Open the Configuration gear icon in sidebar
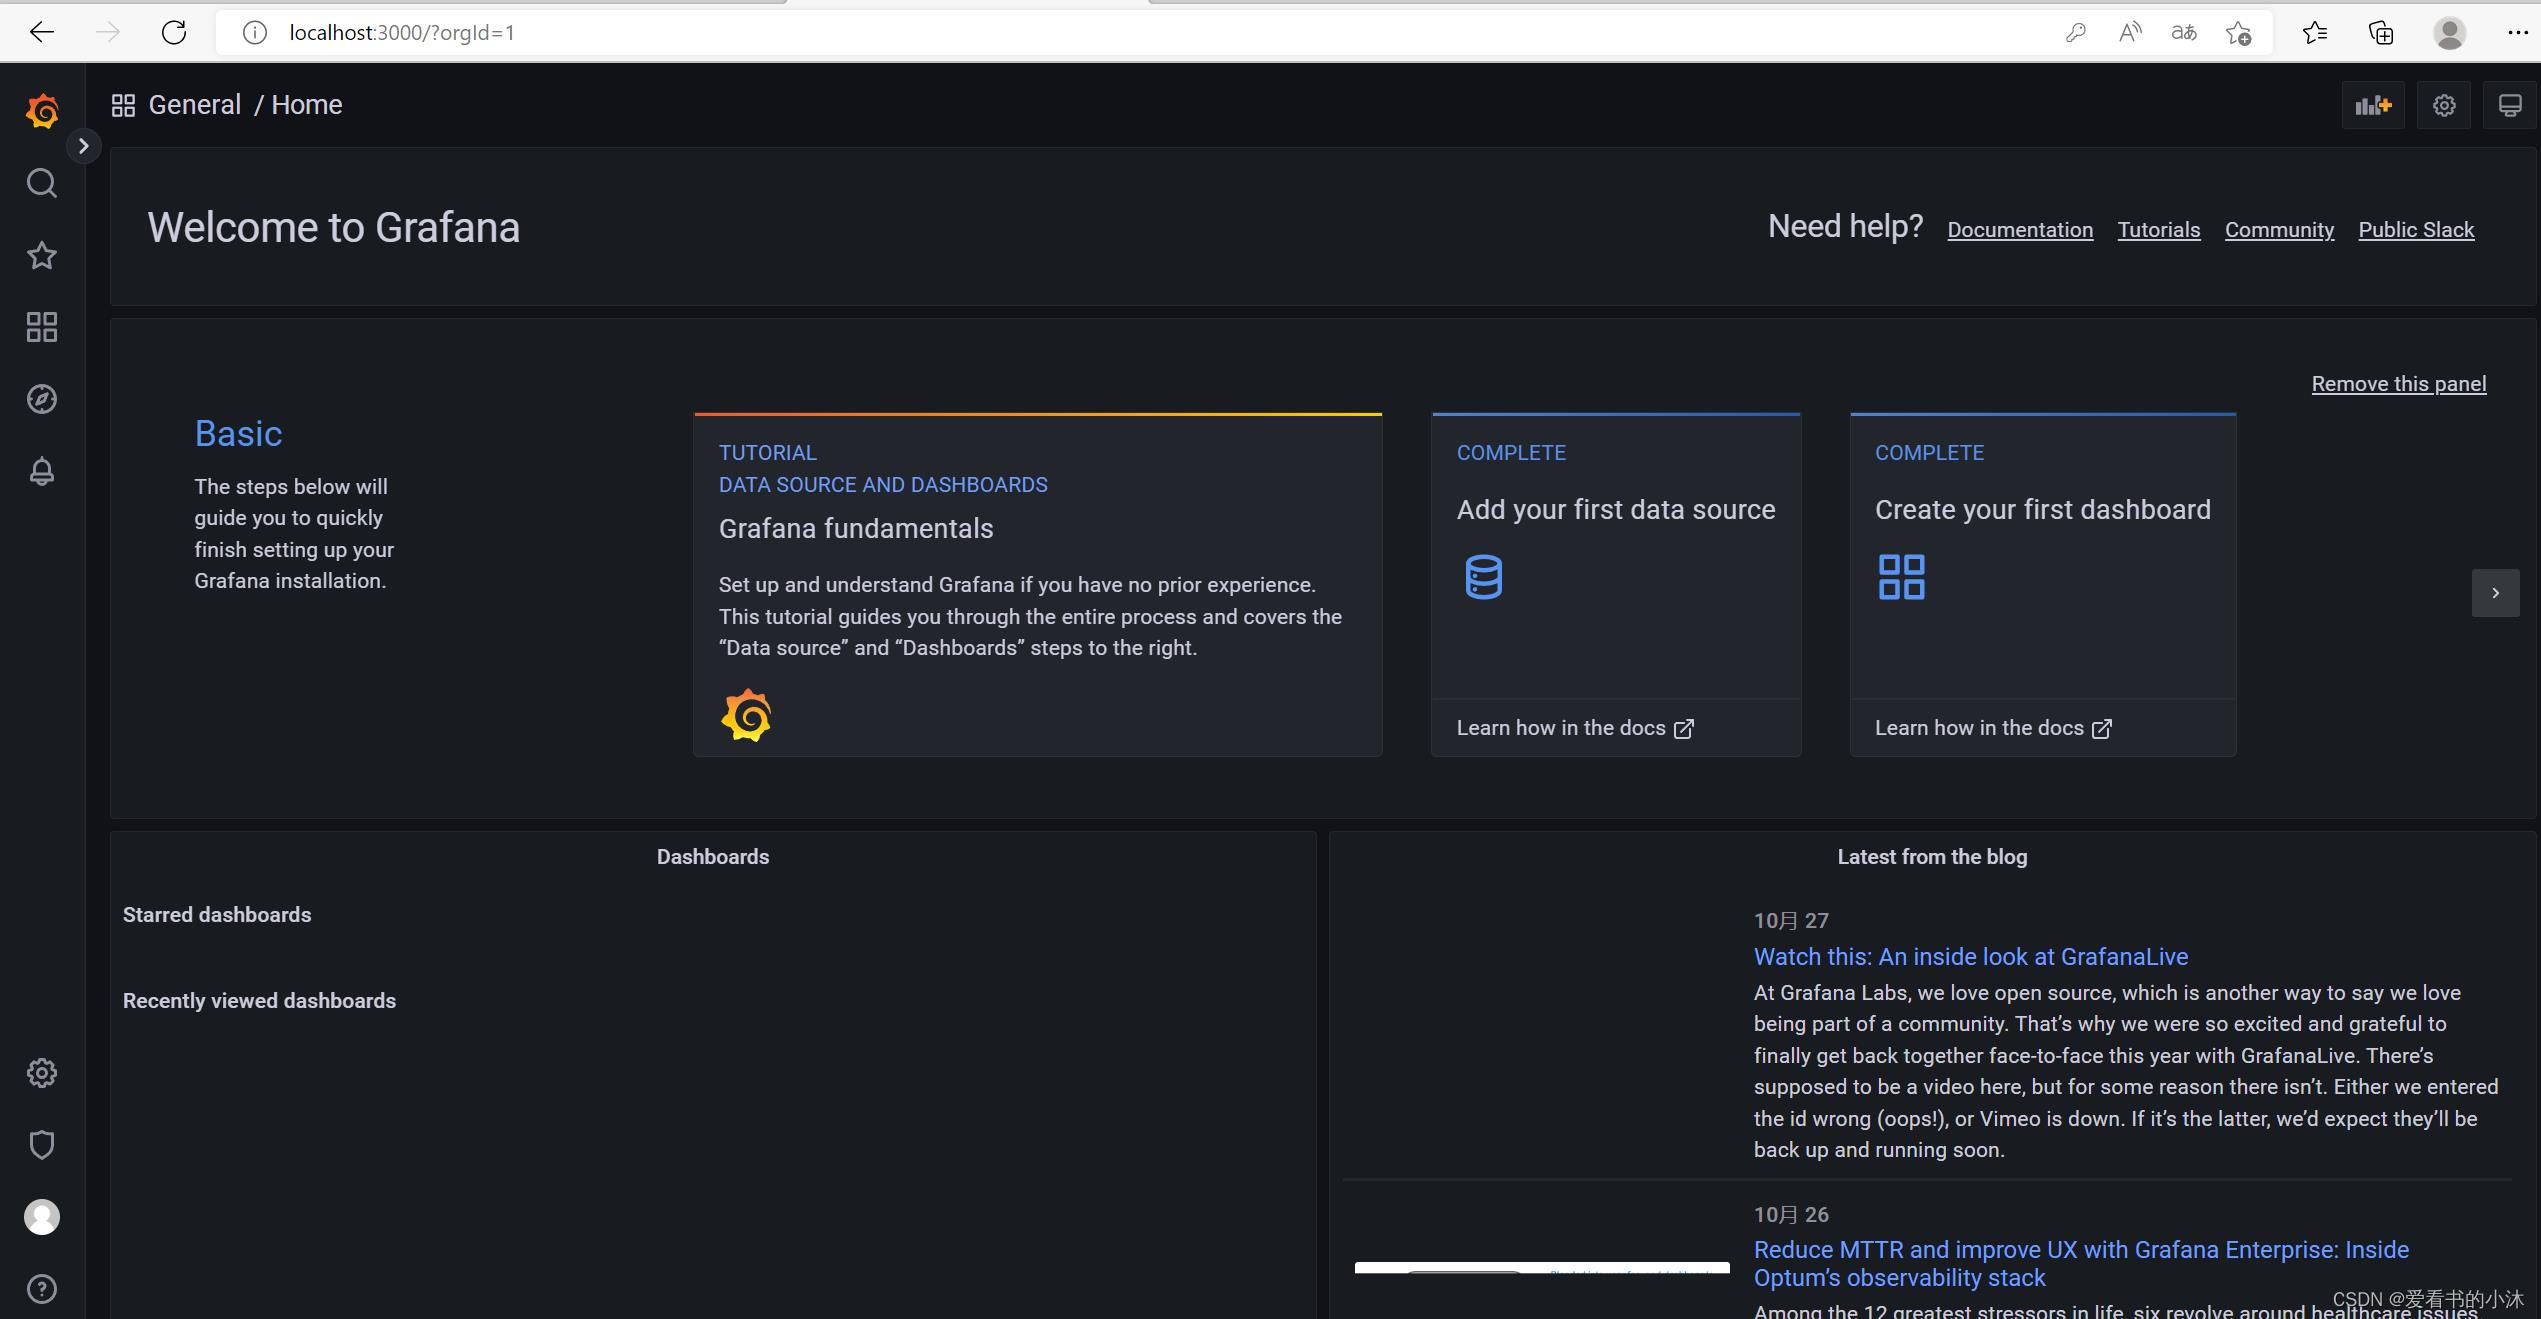The image size is (2541, 1319). [42, 1073]
